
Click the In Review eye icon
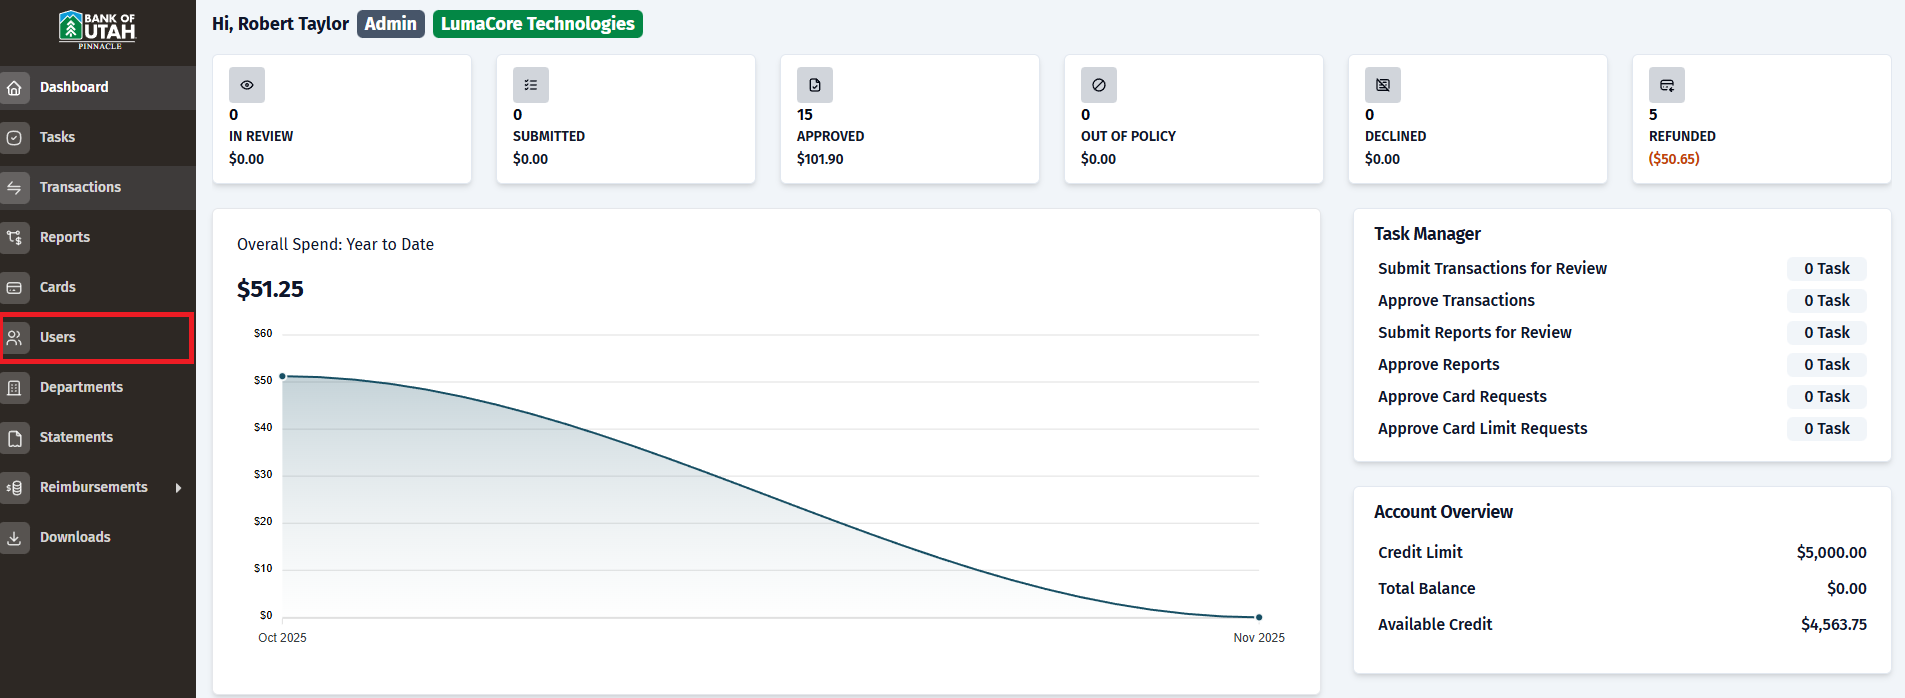pyautogui.click(x=247, y=85)
